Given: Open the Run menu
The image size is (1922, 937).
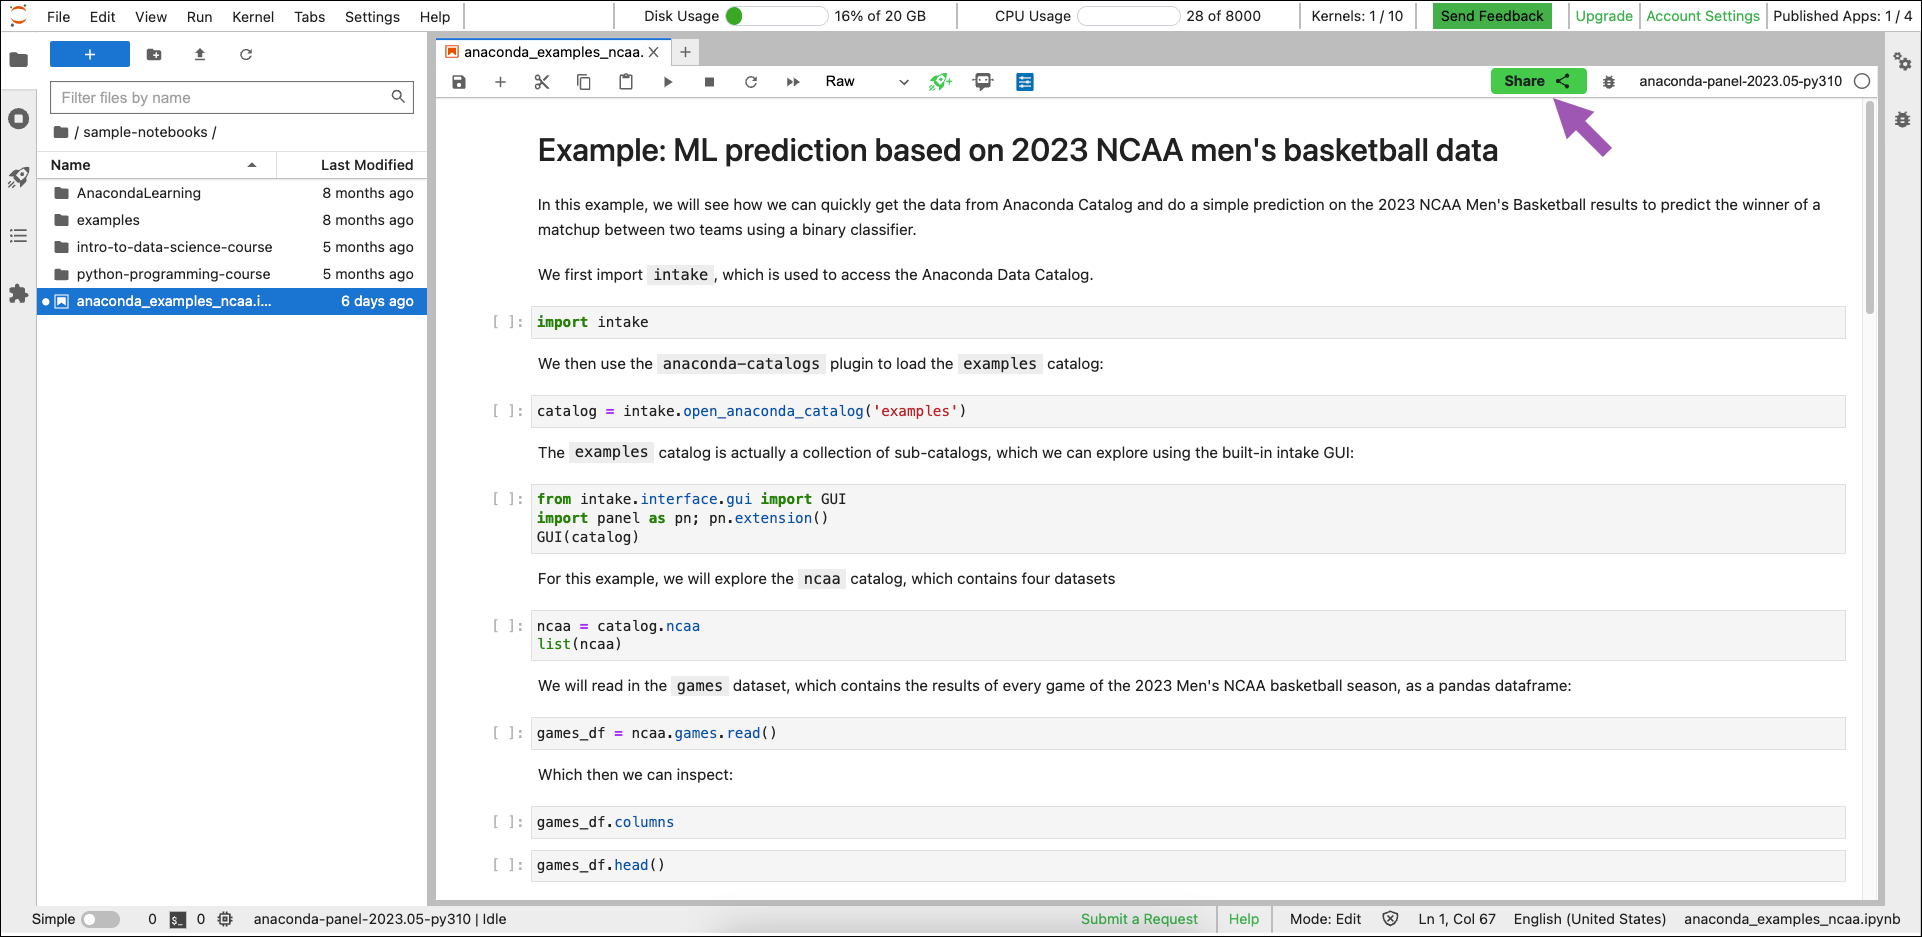Looking at the screenshot, I should [199, 17].
